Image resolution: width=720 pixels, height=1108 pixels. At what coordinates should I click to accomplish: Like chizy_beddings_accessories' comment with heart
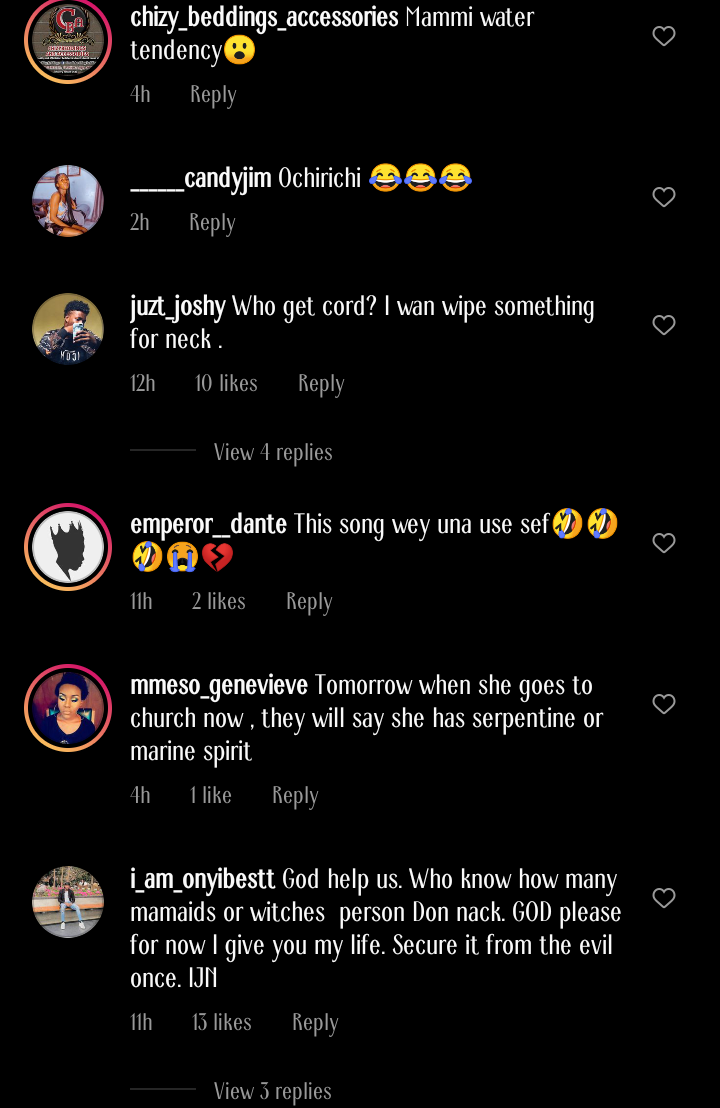tap(664, 37)
